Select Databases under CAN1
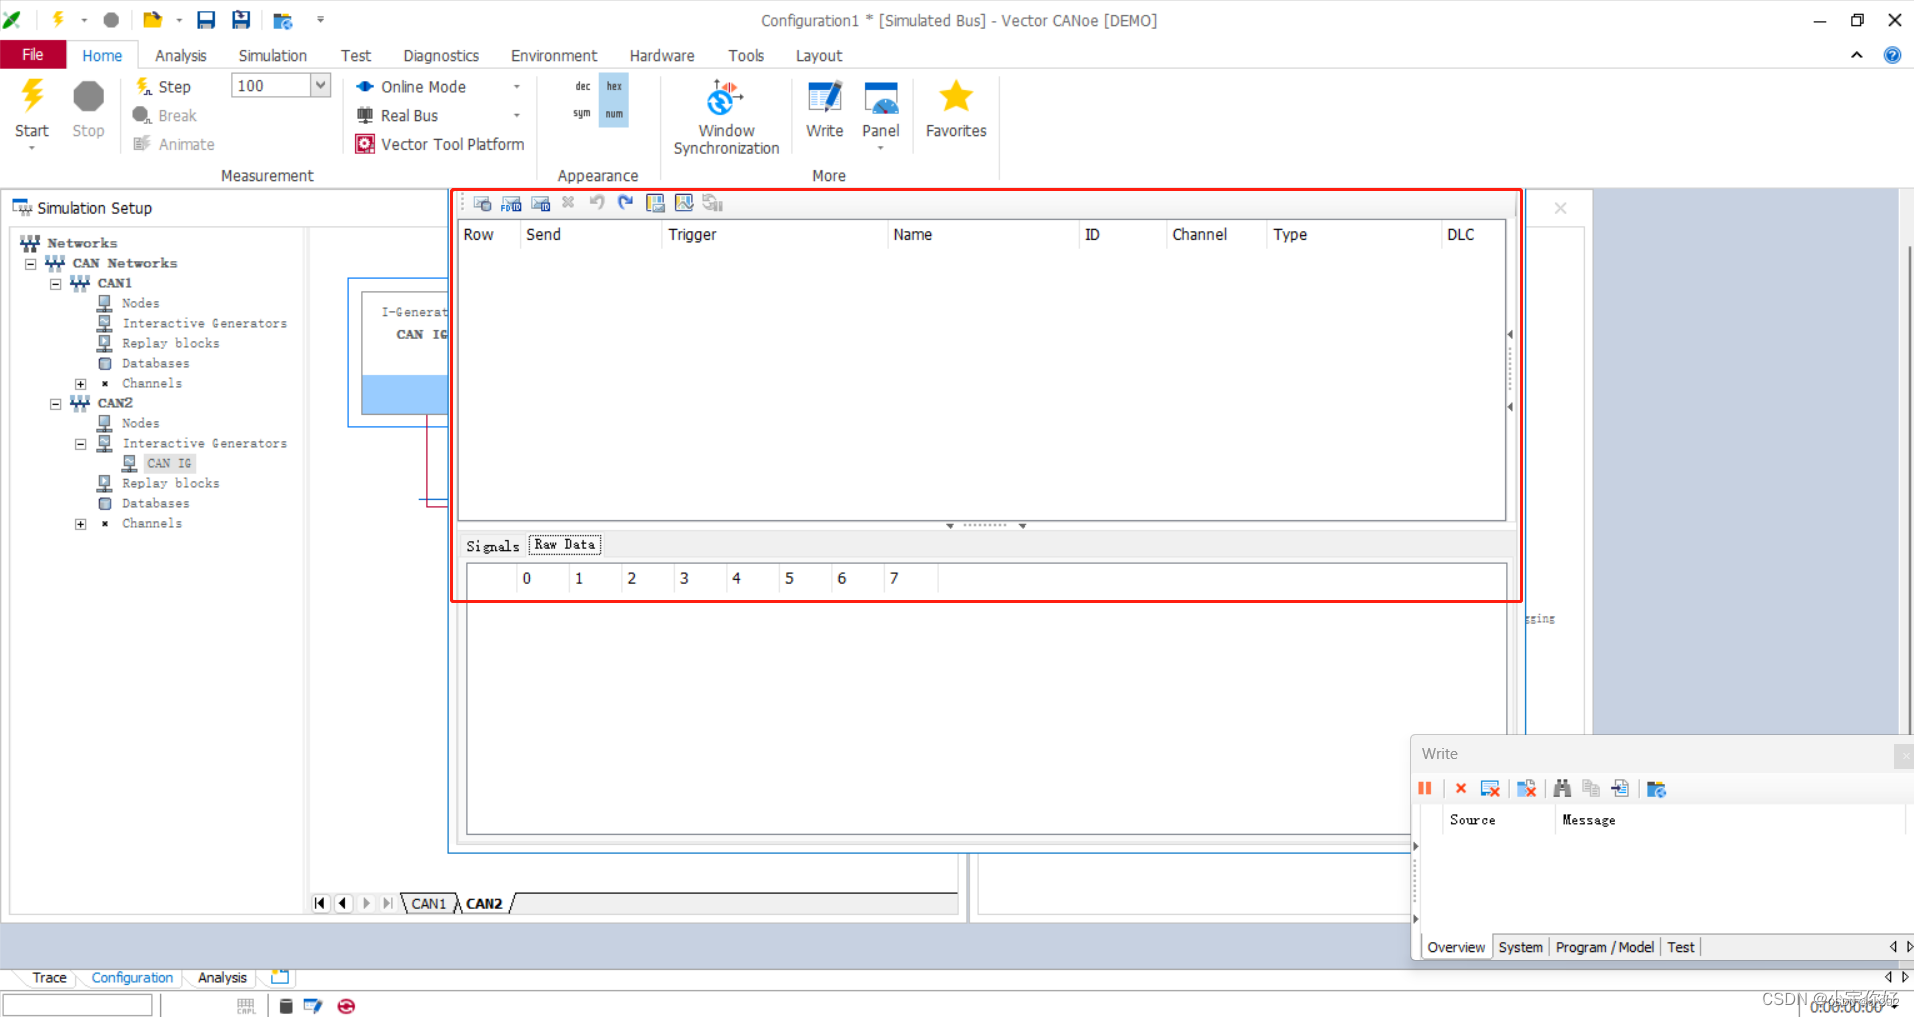Screen dimensions: 1914x1017 pos(156,364)
